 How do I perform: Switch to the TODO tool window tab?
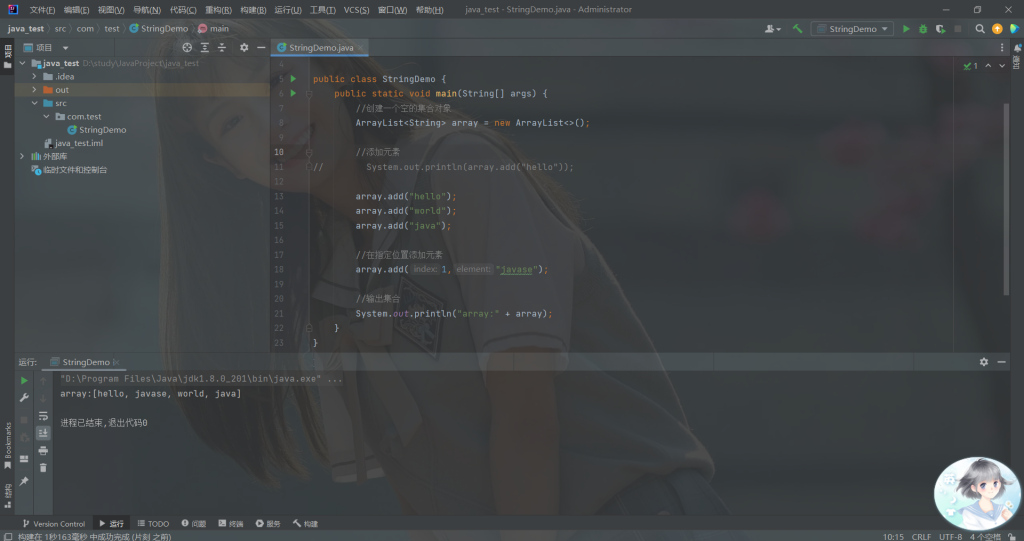coord(154,523)
